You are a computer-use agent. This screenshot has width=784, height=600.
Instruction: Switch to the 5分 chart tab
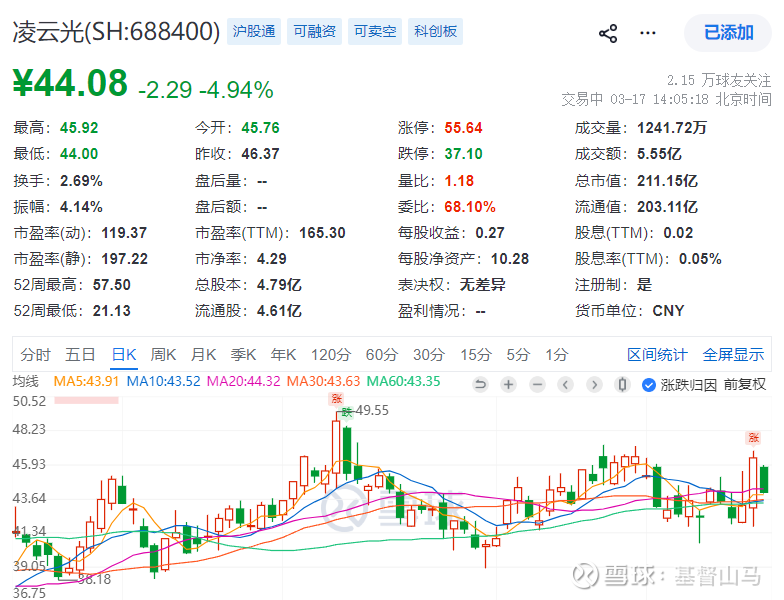pyautogui.click(x=518, y=355)
